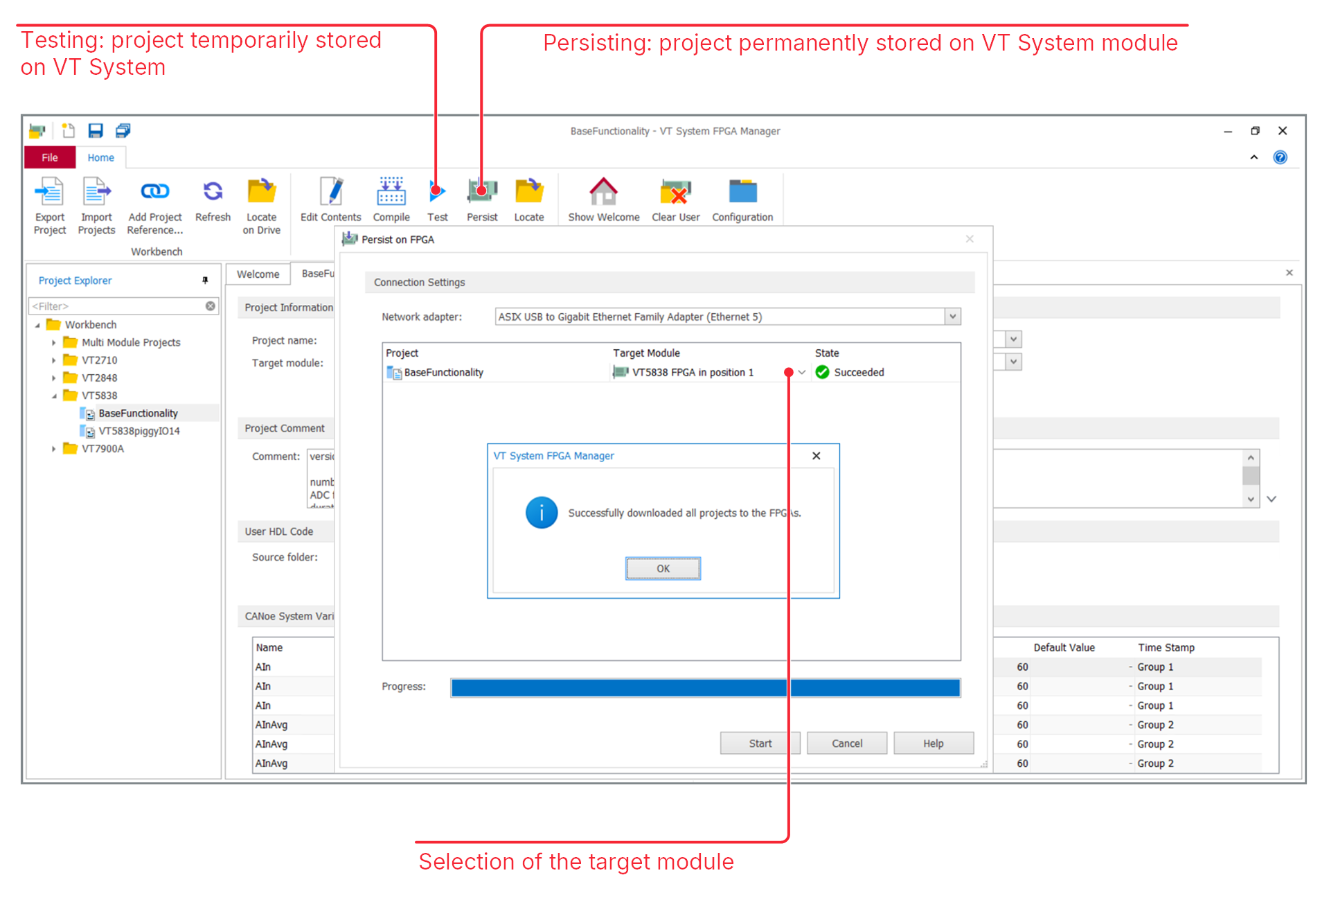Collapse the comment section chevron
Screen dimensions: 1329x900
pyautogui.click(x=1271, y=499)
